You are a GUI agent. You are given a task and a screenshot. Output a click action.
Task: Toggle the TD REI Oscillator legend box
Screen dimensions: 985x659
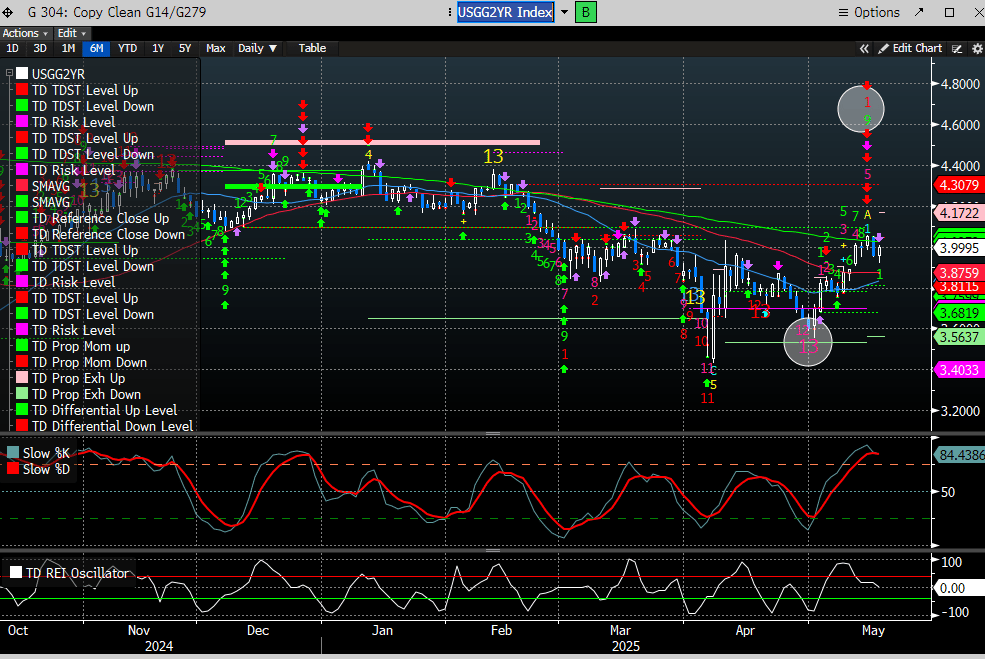pyautogui.click(x=16, y=573)
